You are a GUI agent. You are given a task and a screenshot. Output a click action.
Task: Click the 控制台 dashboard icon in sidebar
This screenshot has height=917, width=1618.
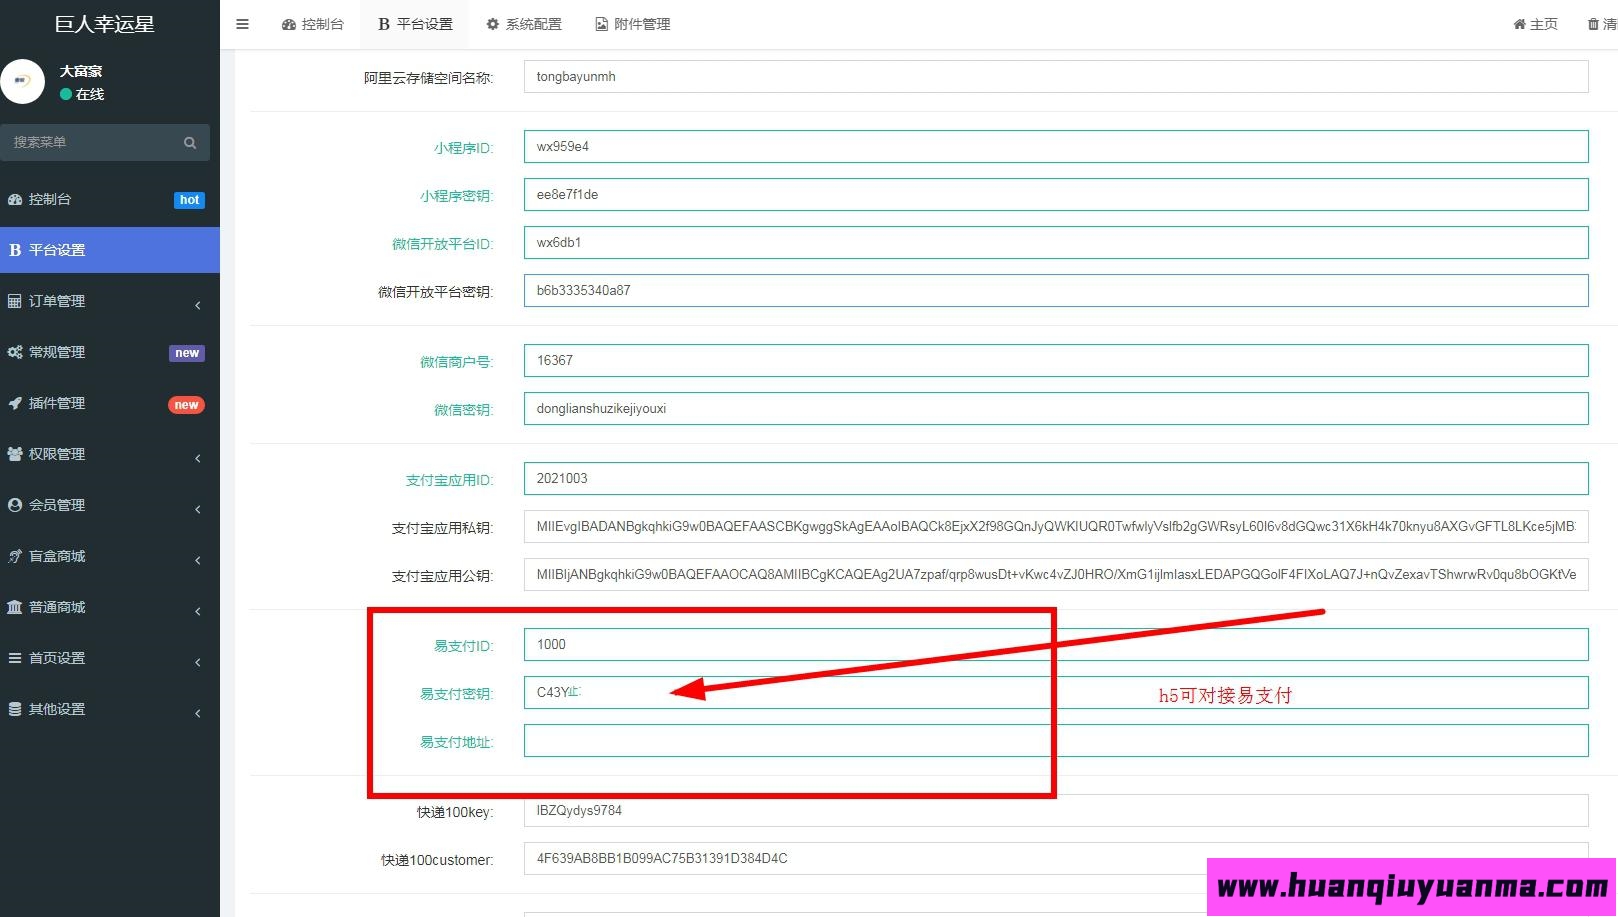[15, 199]
